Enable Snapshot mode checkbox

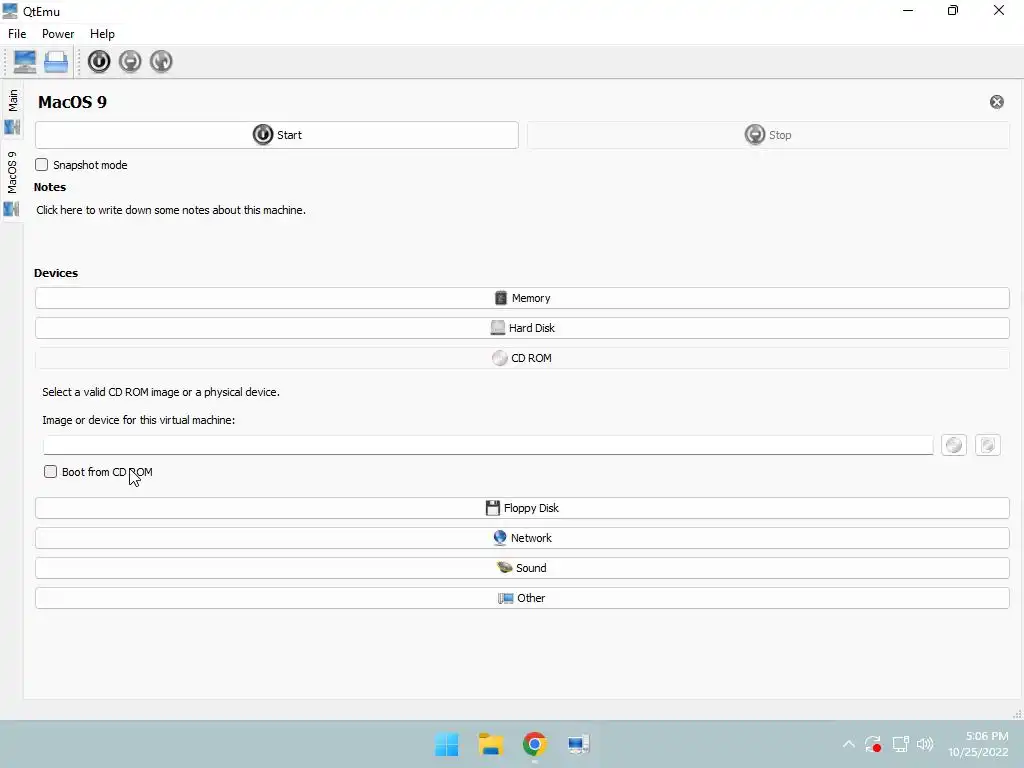pyautogui.click(x=42, y=165)
